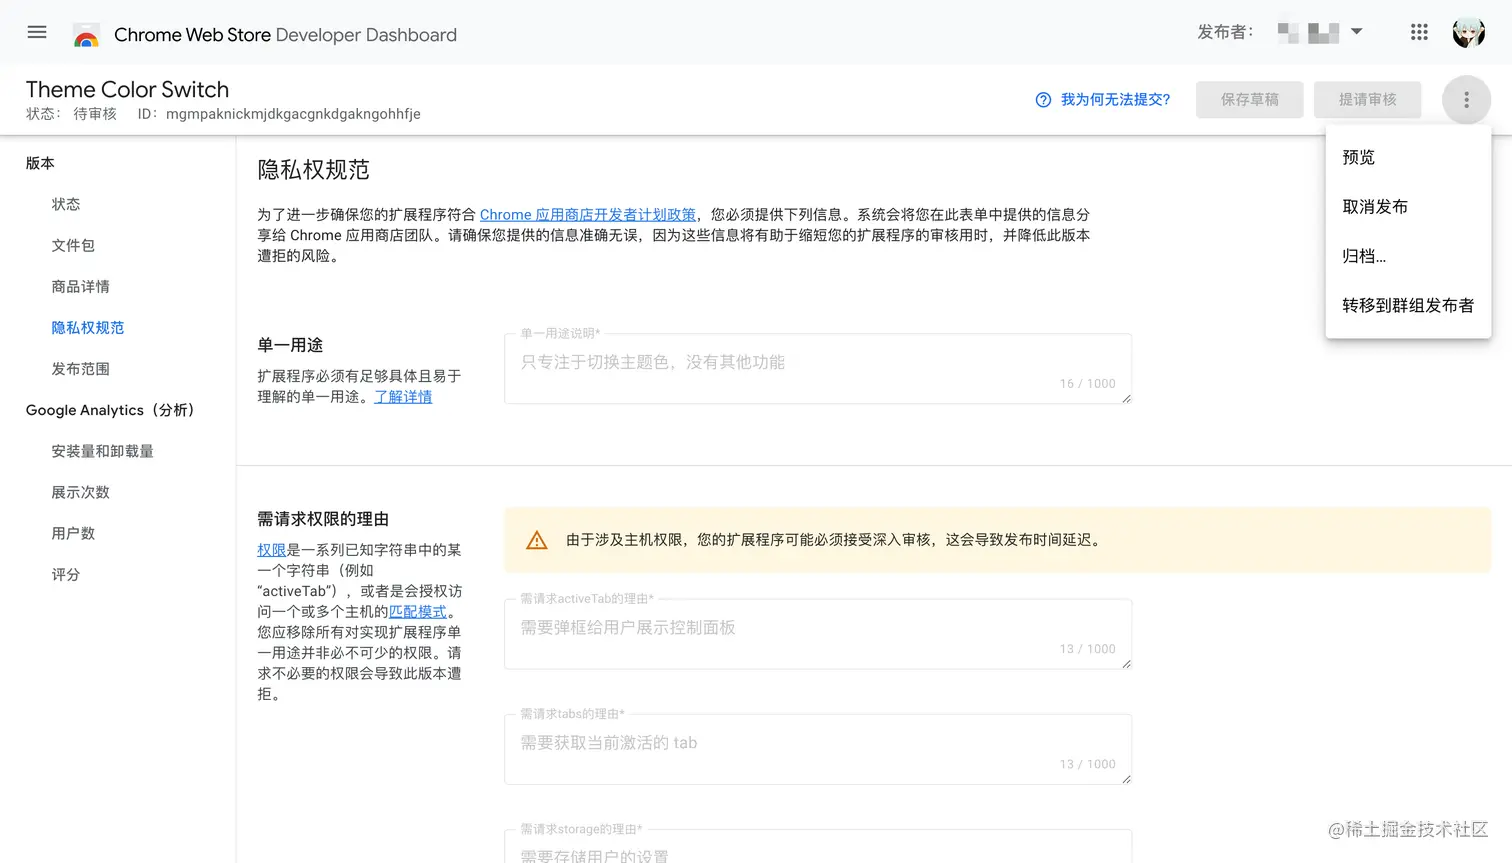View 安装量和卸载量 analytics
This screenshot has height=863, width=1512.
tap(103, 451)
